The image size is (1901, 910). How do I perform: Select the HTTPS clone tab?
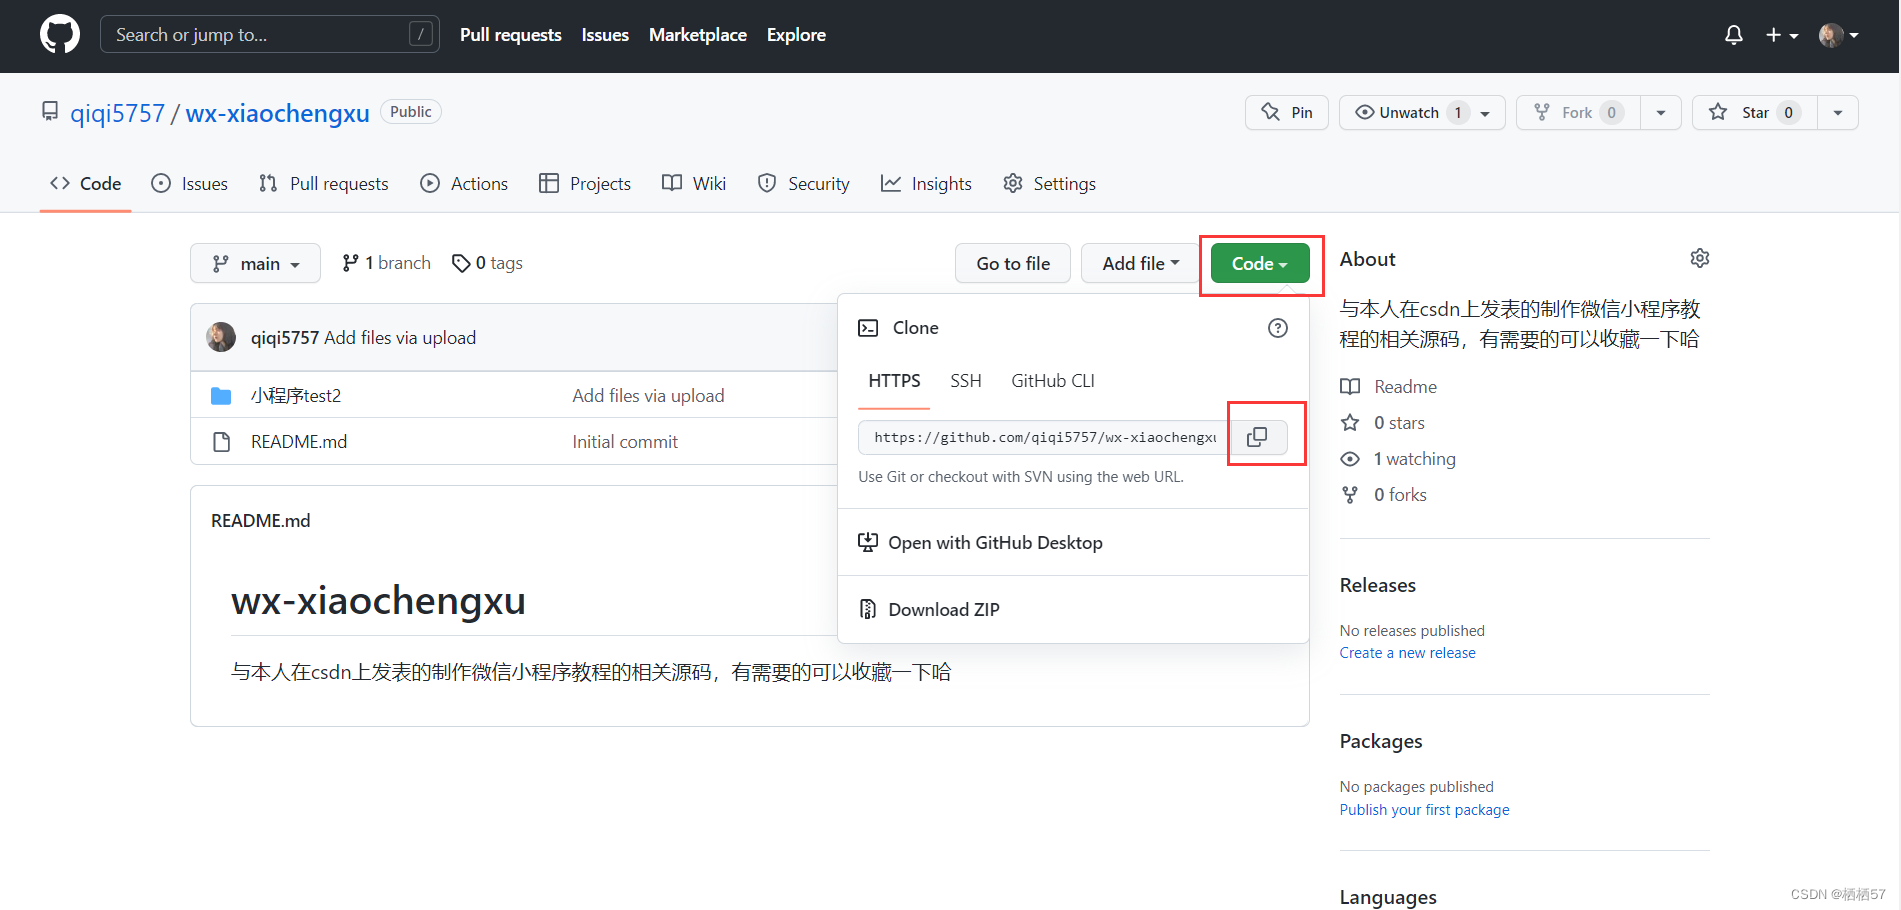tap(894, 381)
